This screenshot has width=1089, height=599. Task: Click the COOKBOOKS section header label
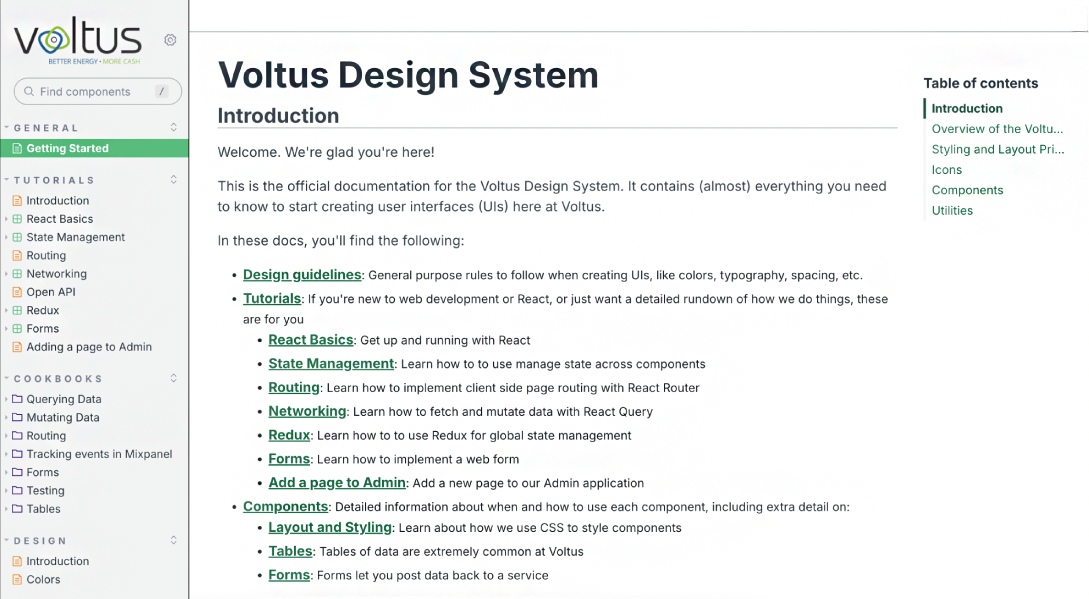(58, 379)
